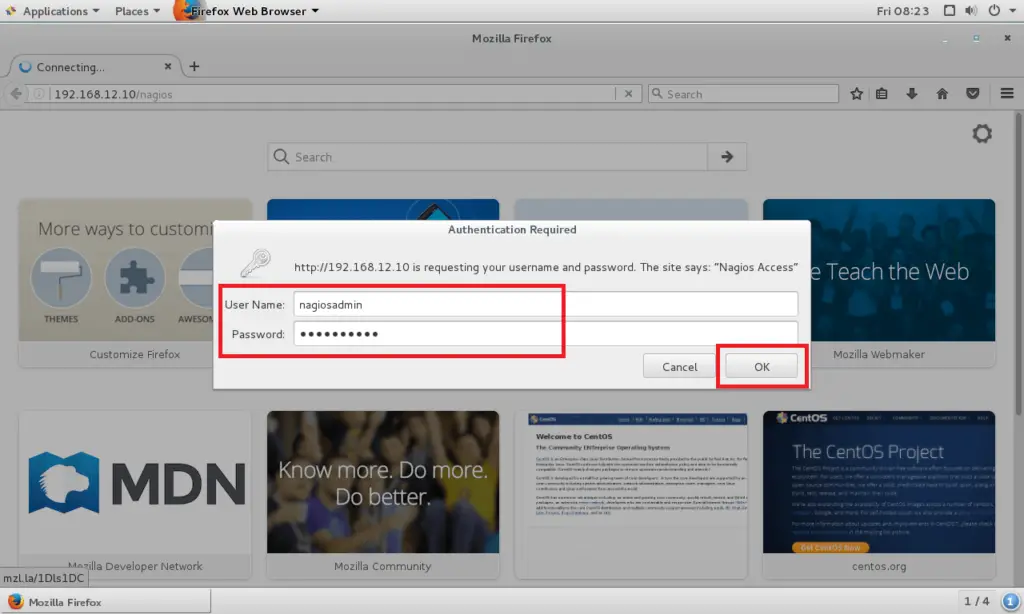Open workspace switcher 1 / 4
The image size is (1024, 614).
point(976,601)
